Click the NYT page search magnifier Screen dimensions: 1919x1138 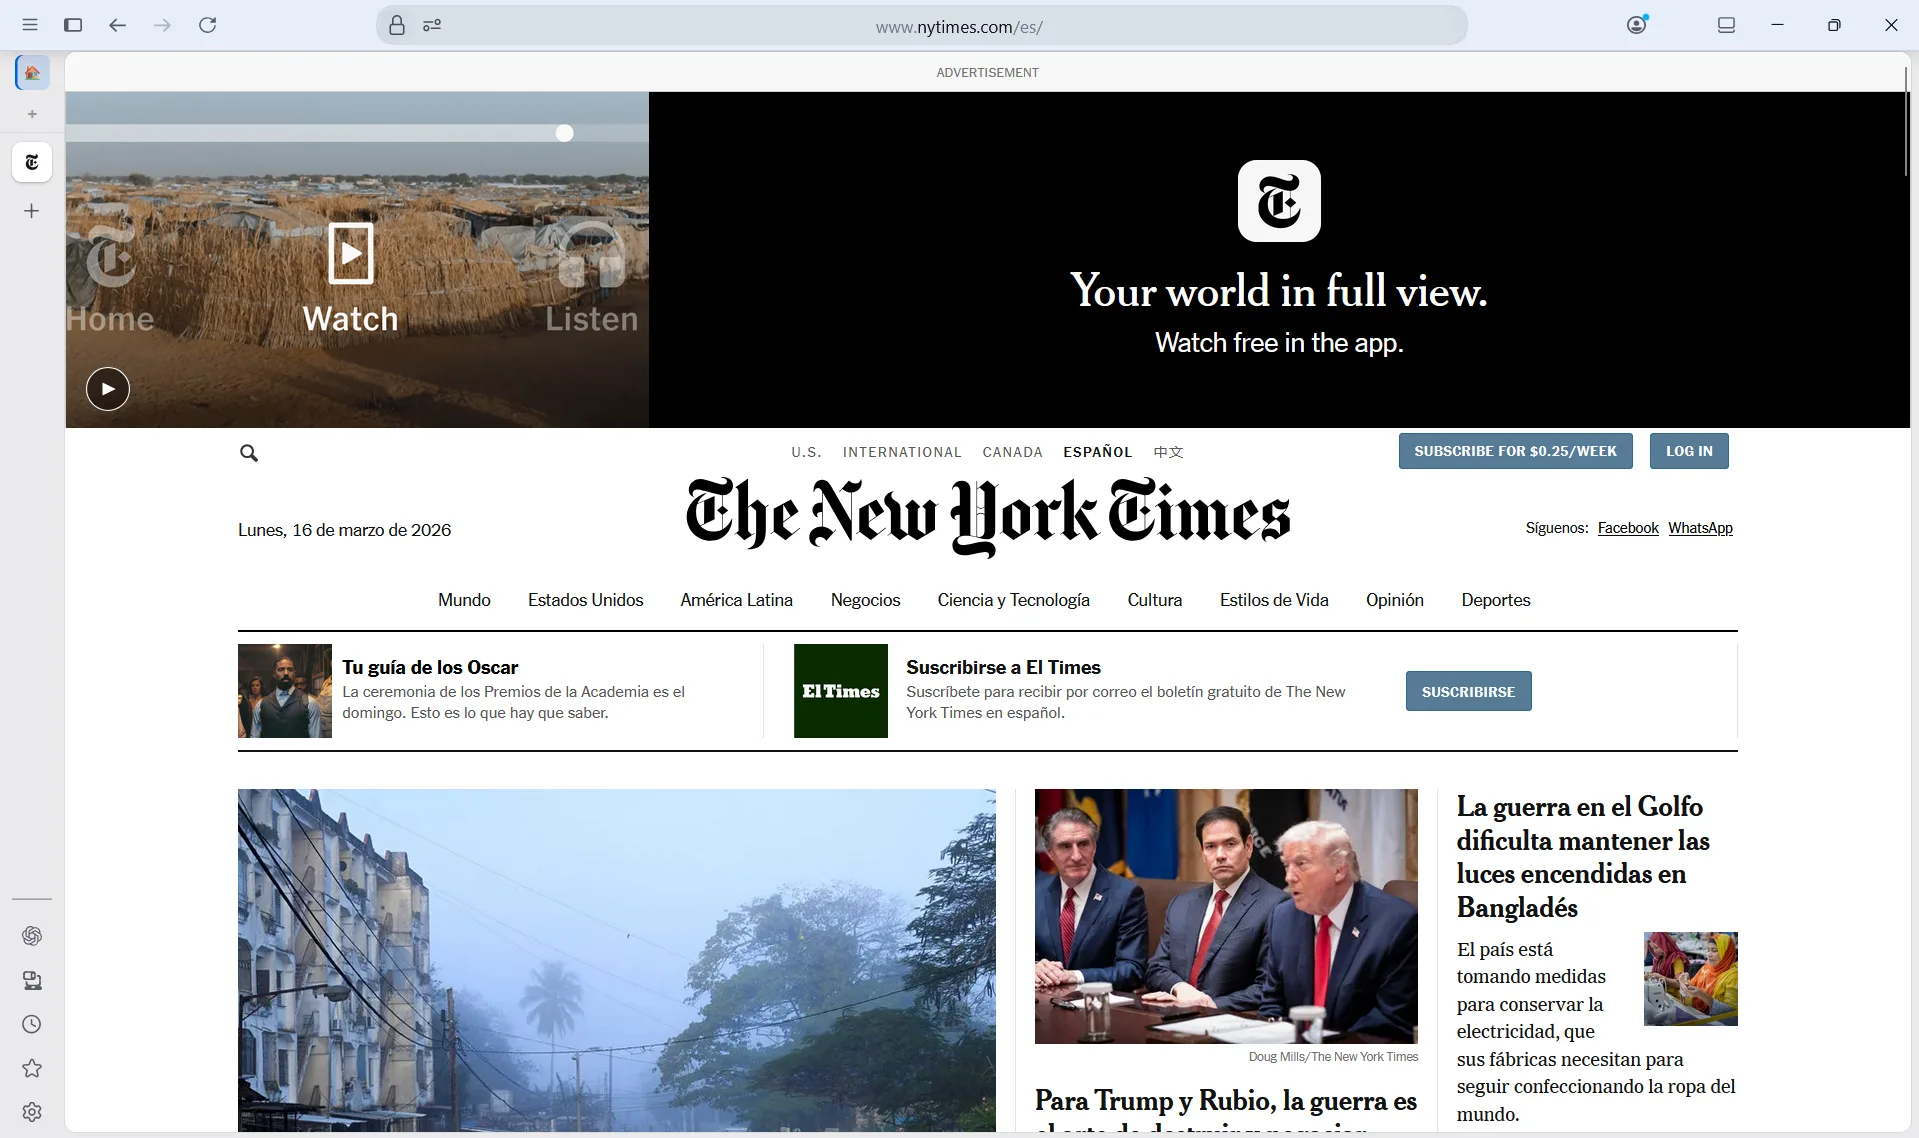click(249, 453)
